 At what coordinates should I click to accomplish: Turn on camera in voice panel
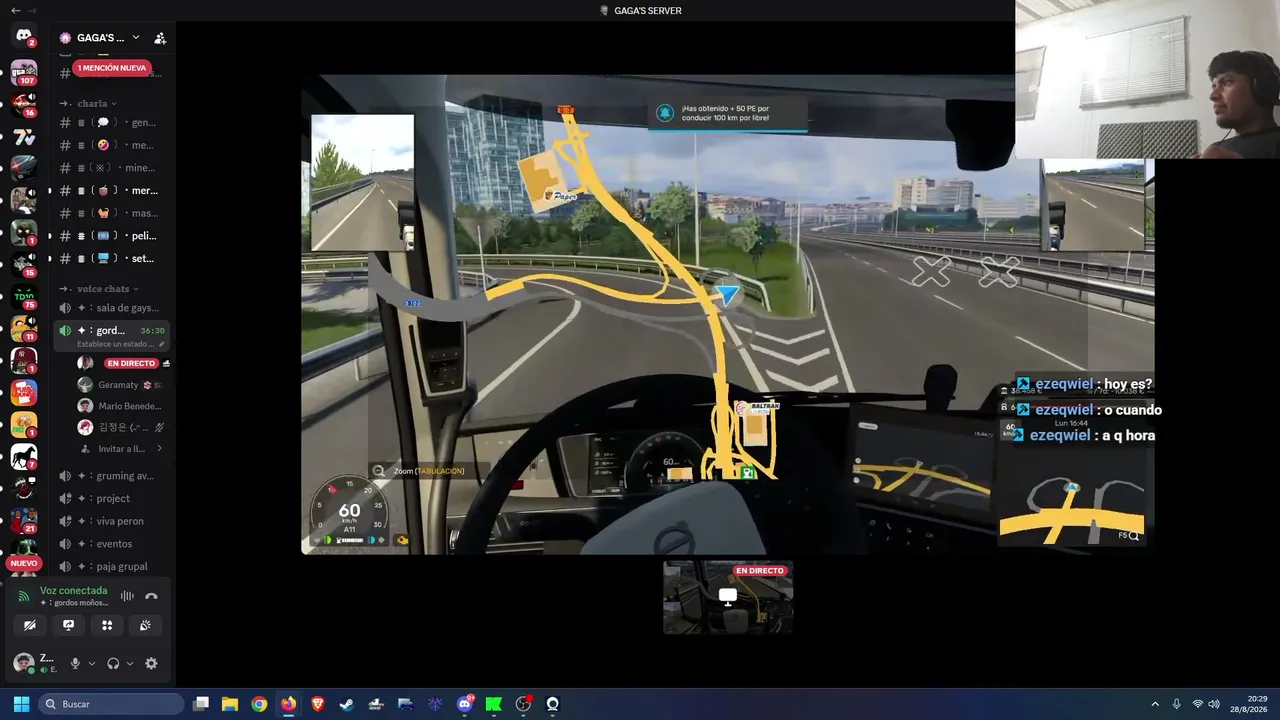(x=30, y=625)
